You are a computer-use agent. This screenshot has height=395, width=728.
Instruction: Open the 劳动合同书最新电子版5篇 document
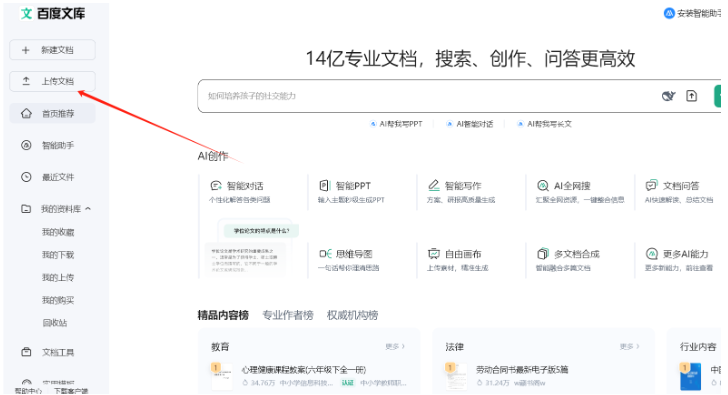pyautogui.click(x=522, y=369)
